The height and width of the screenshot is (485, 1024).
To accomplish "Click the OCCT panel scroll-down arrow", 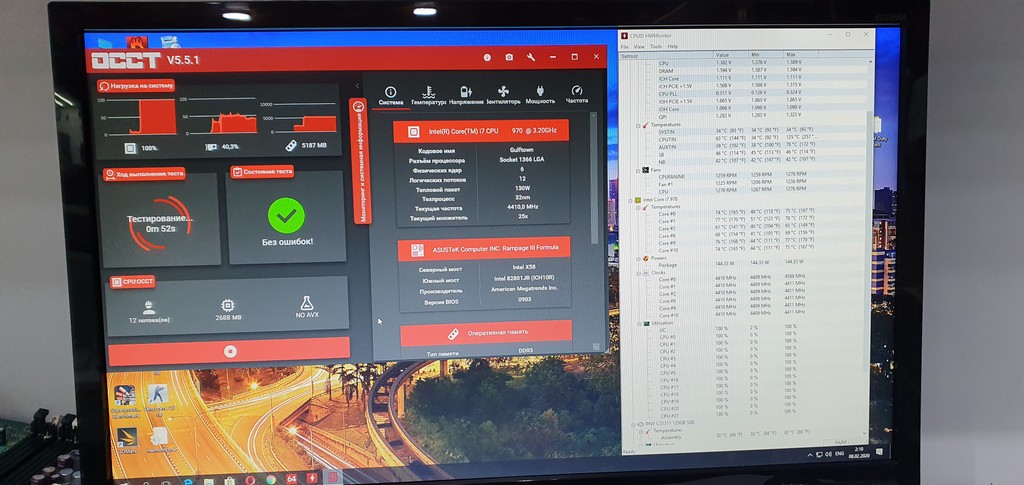I will [x=596, y=347].
